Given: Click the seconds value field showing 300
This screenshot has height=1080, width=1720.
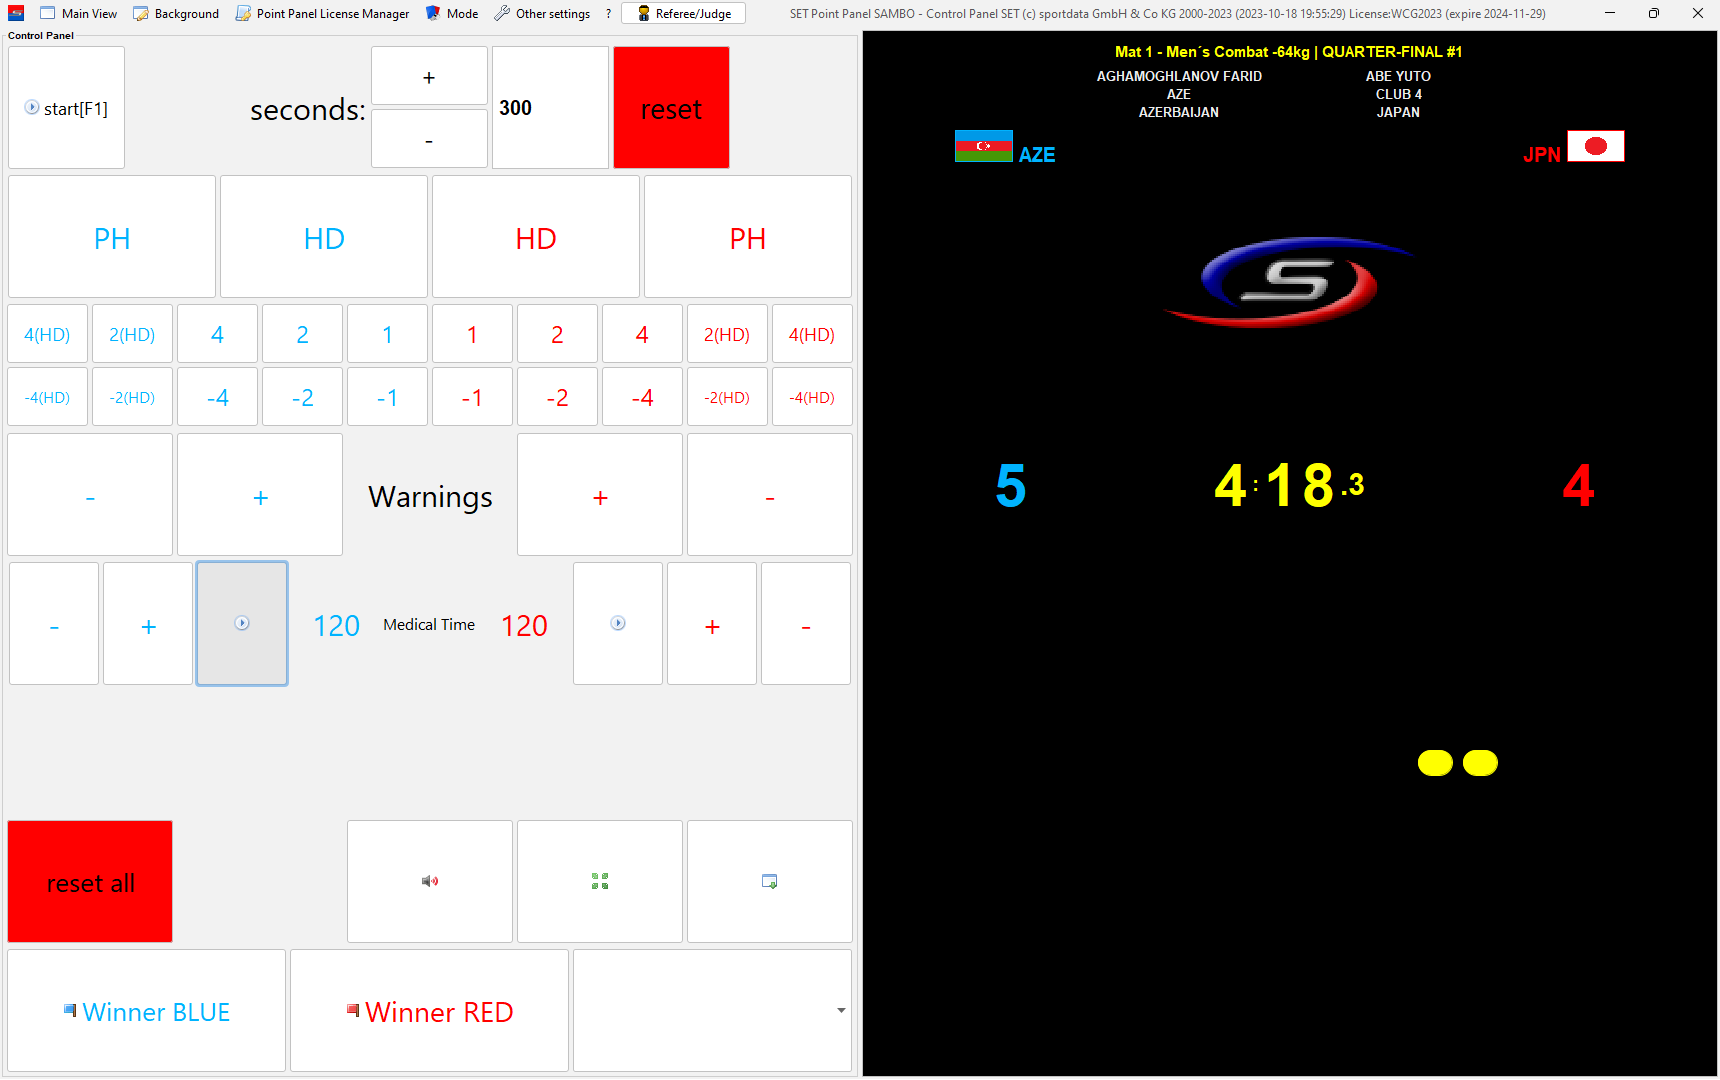Looking at the screenshot, I should pyautogui.click(x=550, y=108).
